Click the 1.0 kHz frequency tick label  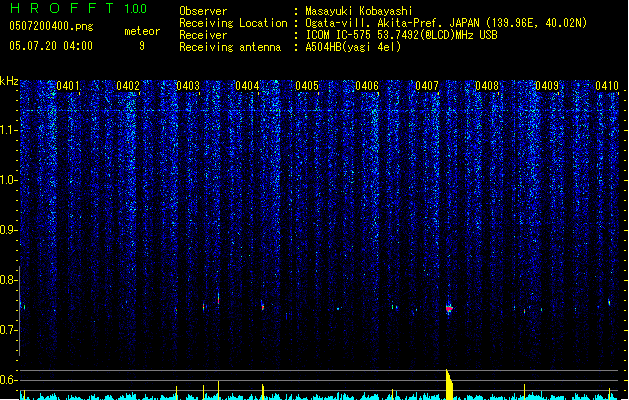8,180
